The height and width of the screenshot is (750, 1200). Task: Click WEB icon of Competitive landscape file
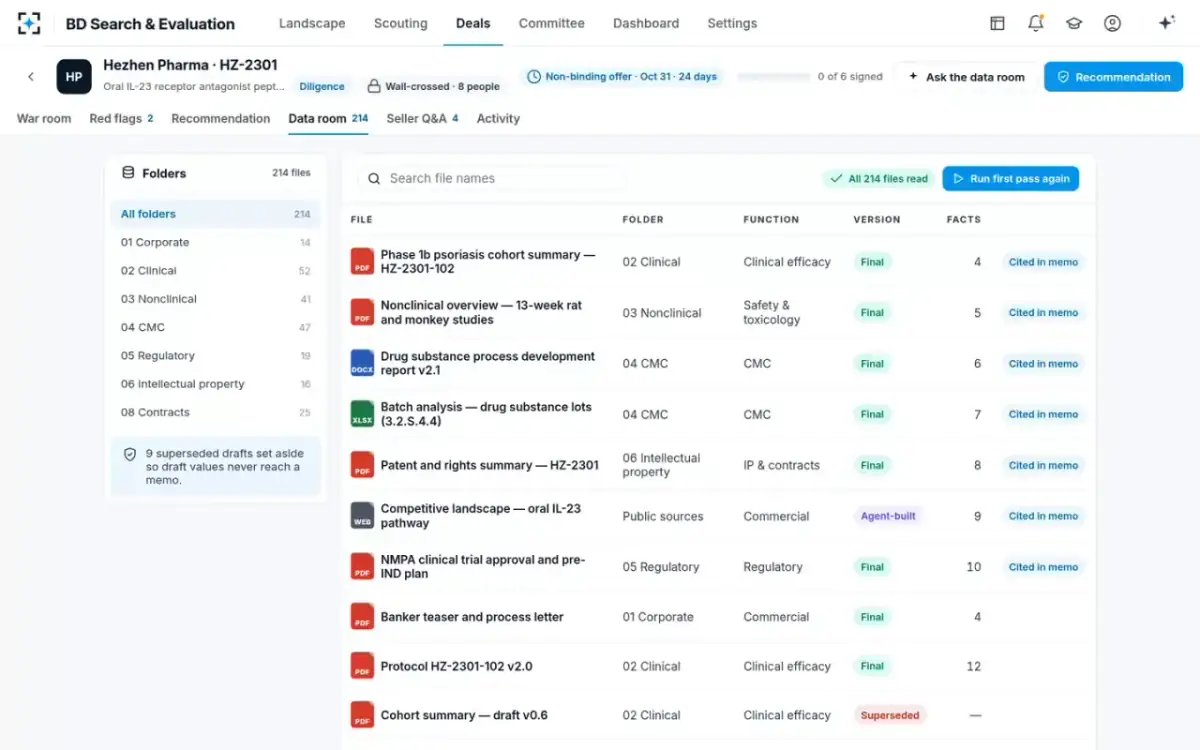click(x=362, y=516)
